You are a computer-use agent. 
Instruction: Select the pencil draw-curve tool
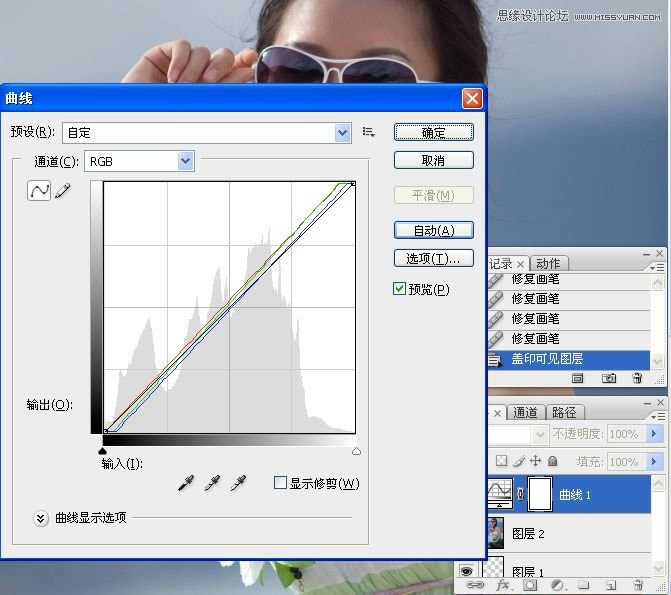coord(63,190)
